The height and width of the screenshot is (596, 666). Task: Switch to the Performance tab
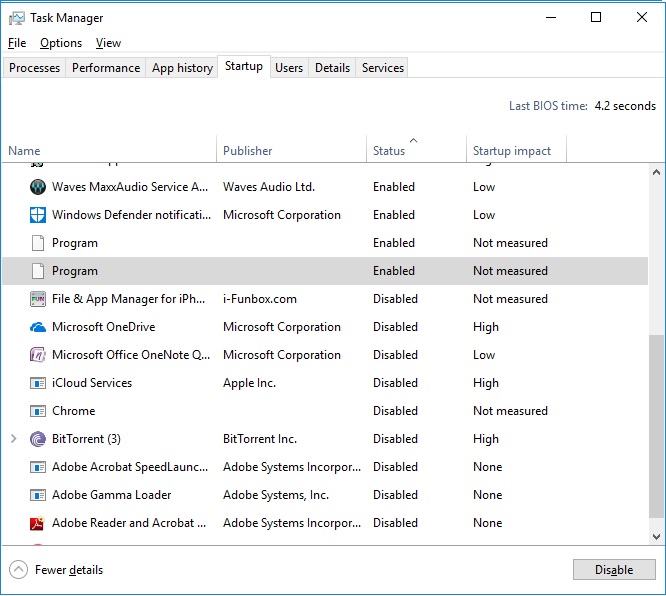pyautogui.click(x=106, y=68)
